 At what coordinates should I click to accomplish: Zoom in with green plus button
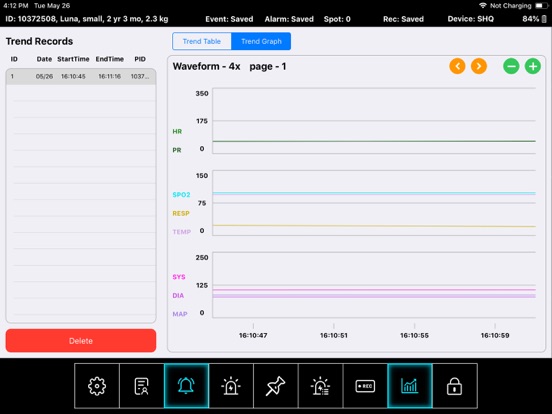533,66
